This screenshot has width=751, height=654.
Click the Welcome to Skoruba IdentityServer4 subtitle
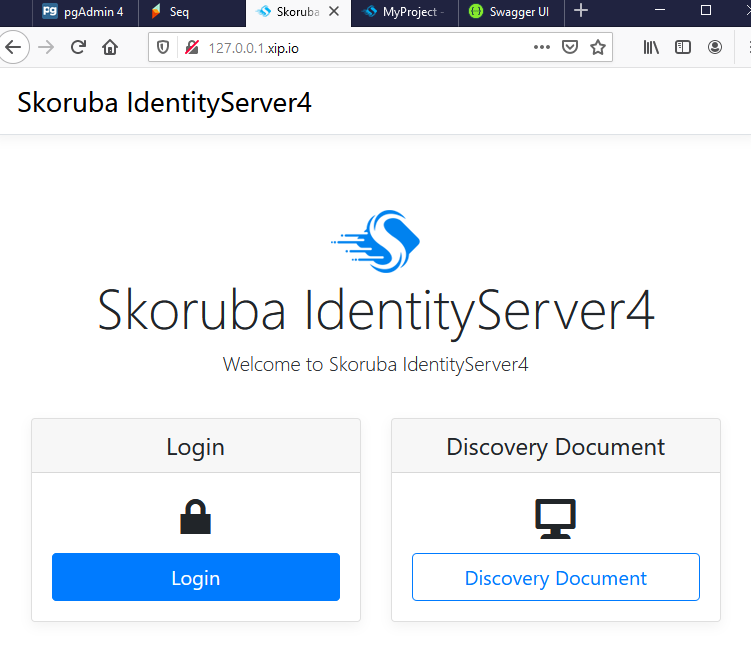376,365
